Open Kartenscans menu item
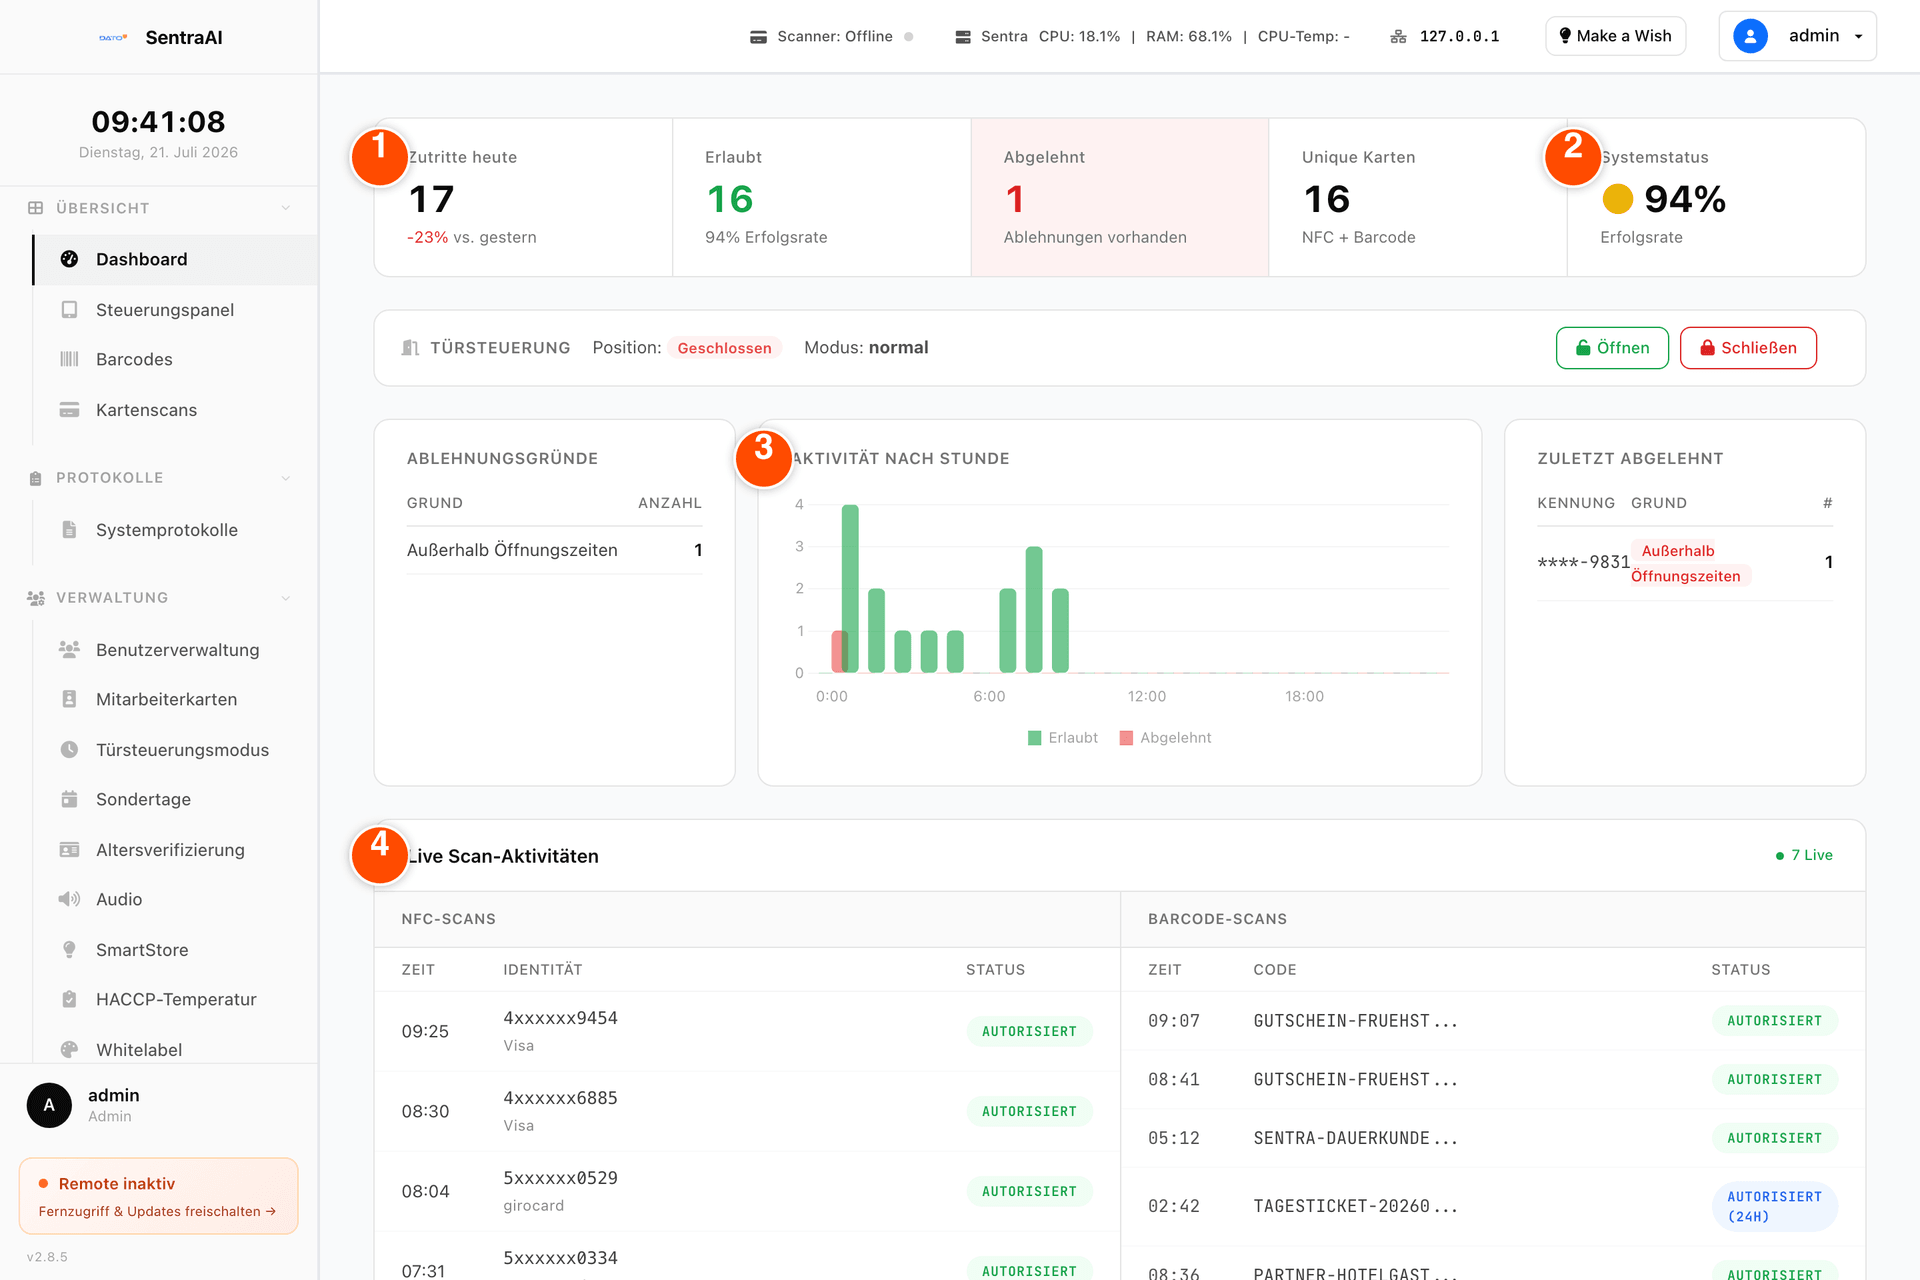 (176, 410)
